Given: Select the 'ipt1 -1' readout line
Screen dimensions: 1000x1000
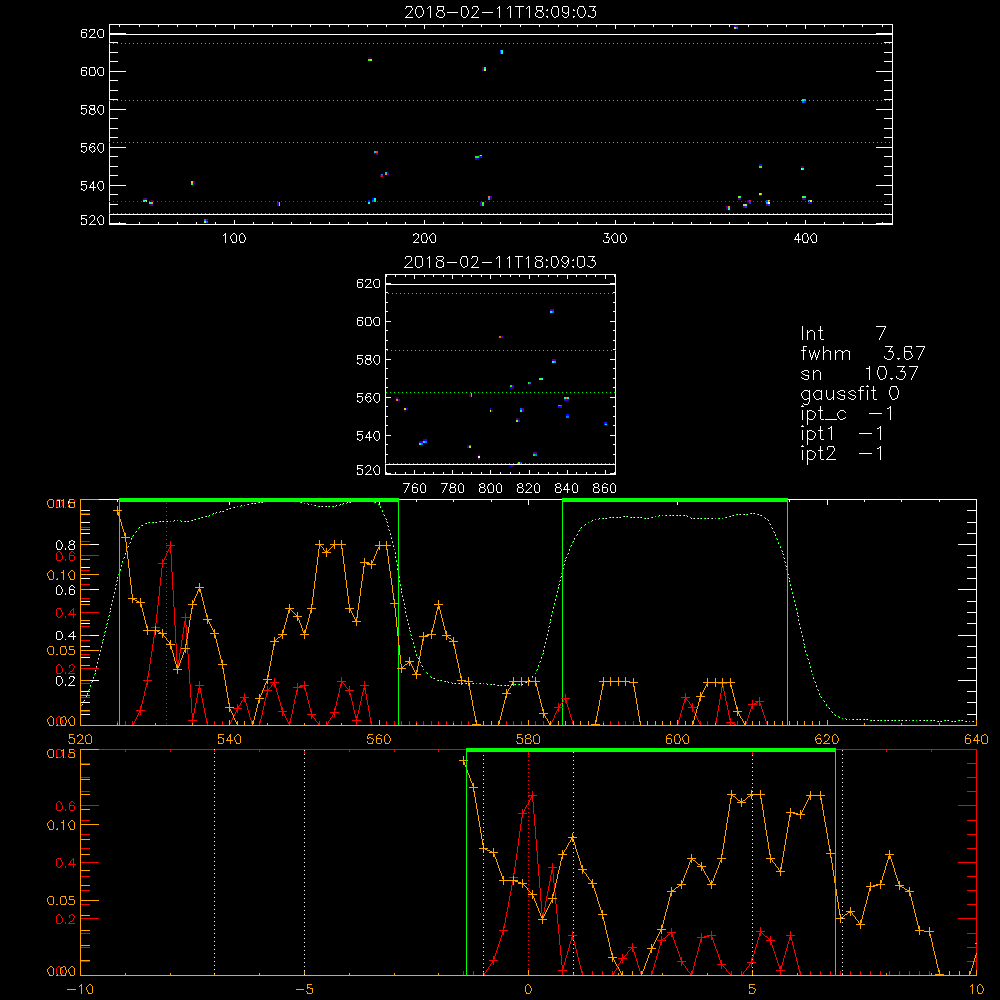Looking at the screenshot, I should point(842,434).
